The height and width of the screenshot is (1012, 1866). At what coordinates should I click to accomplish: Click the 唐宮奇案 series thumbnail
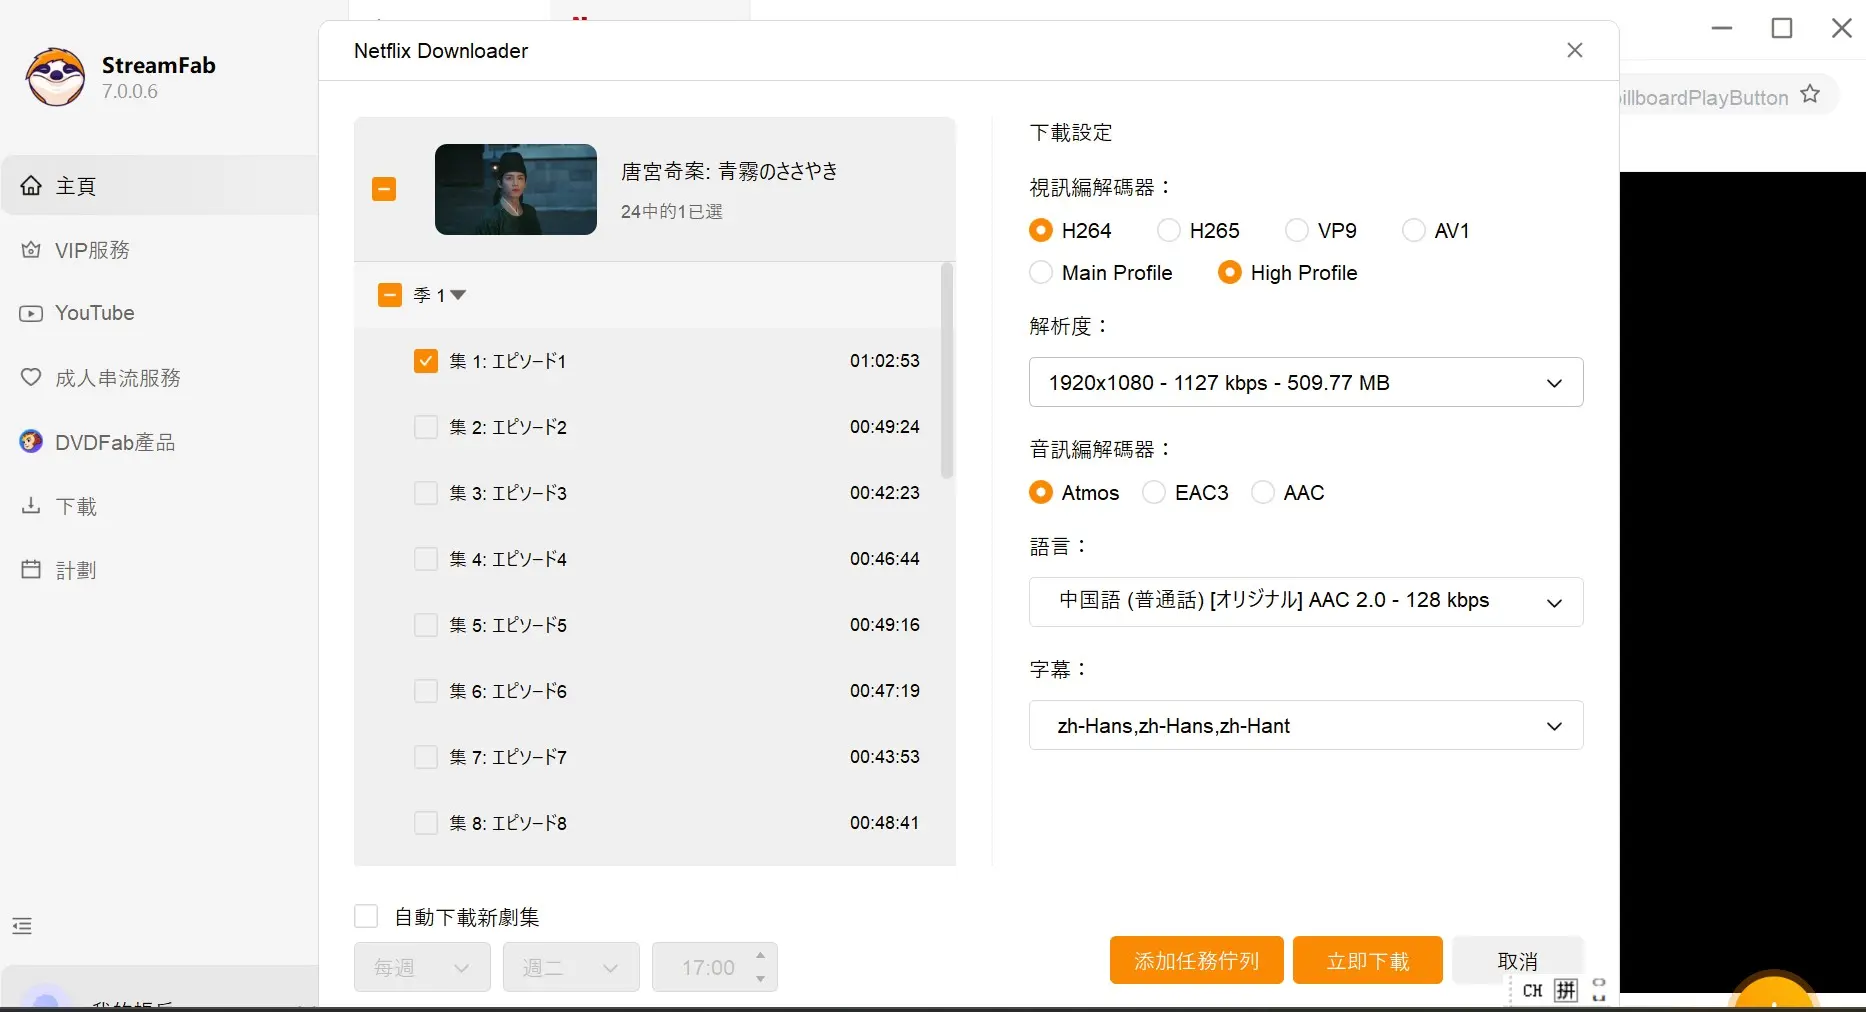click(516, 189)
